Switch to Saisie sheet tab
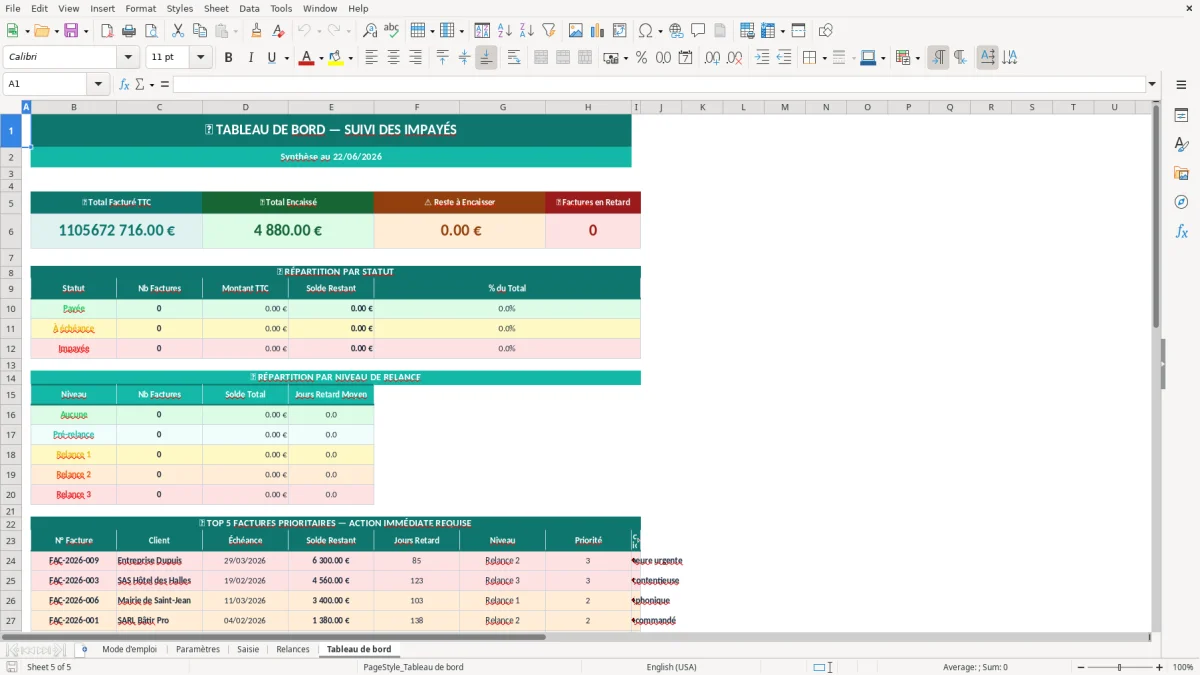The height and width of the screenshot is (675, 1200). click(248, 649)
